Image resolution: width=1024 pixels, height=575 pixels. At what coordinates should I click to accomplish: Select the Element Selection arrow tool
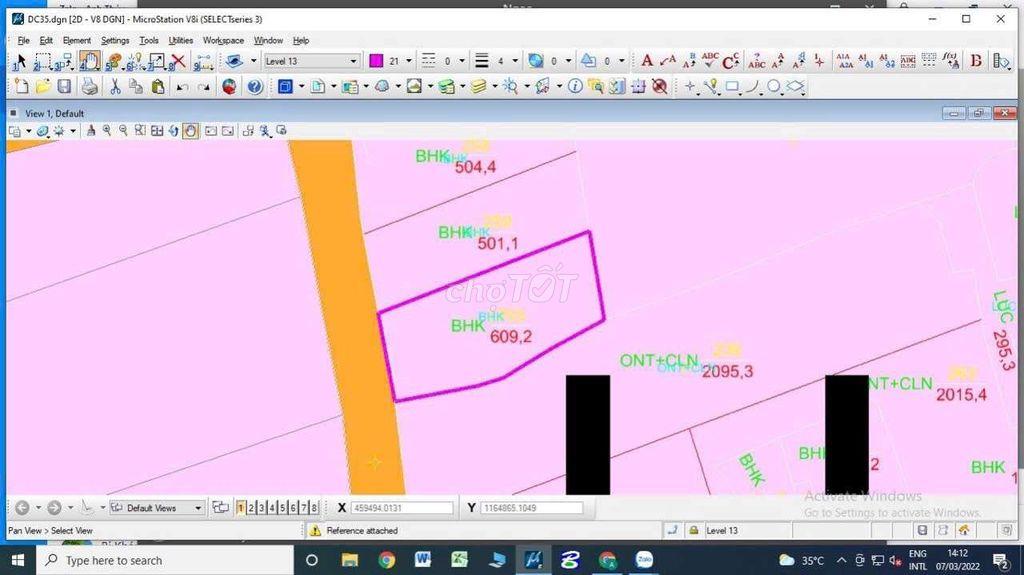click(19, 61)
